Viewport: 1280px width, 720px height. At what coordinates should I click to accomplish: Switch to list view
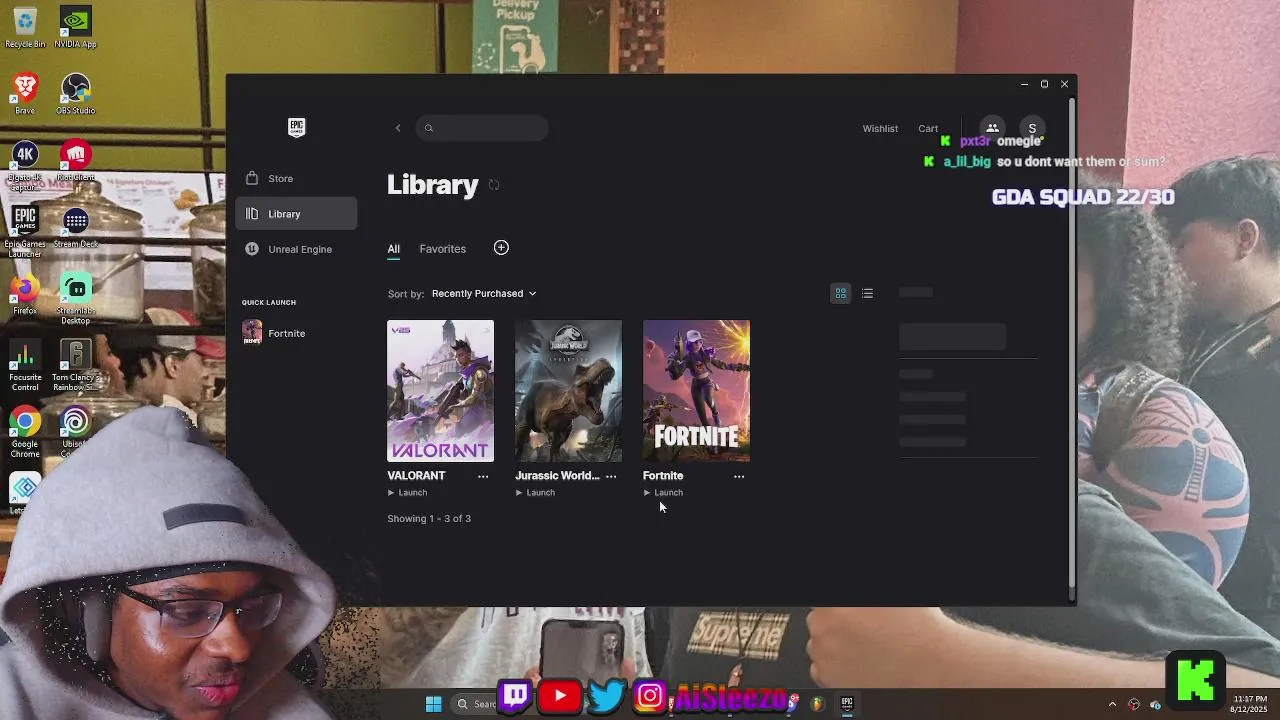(868, 293)
